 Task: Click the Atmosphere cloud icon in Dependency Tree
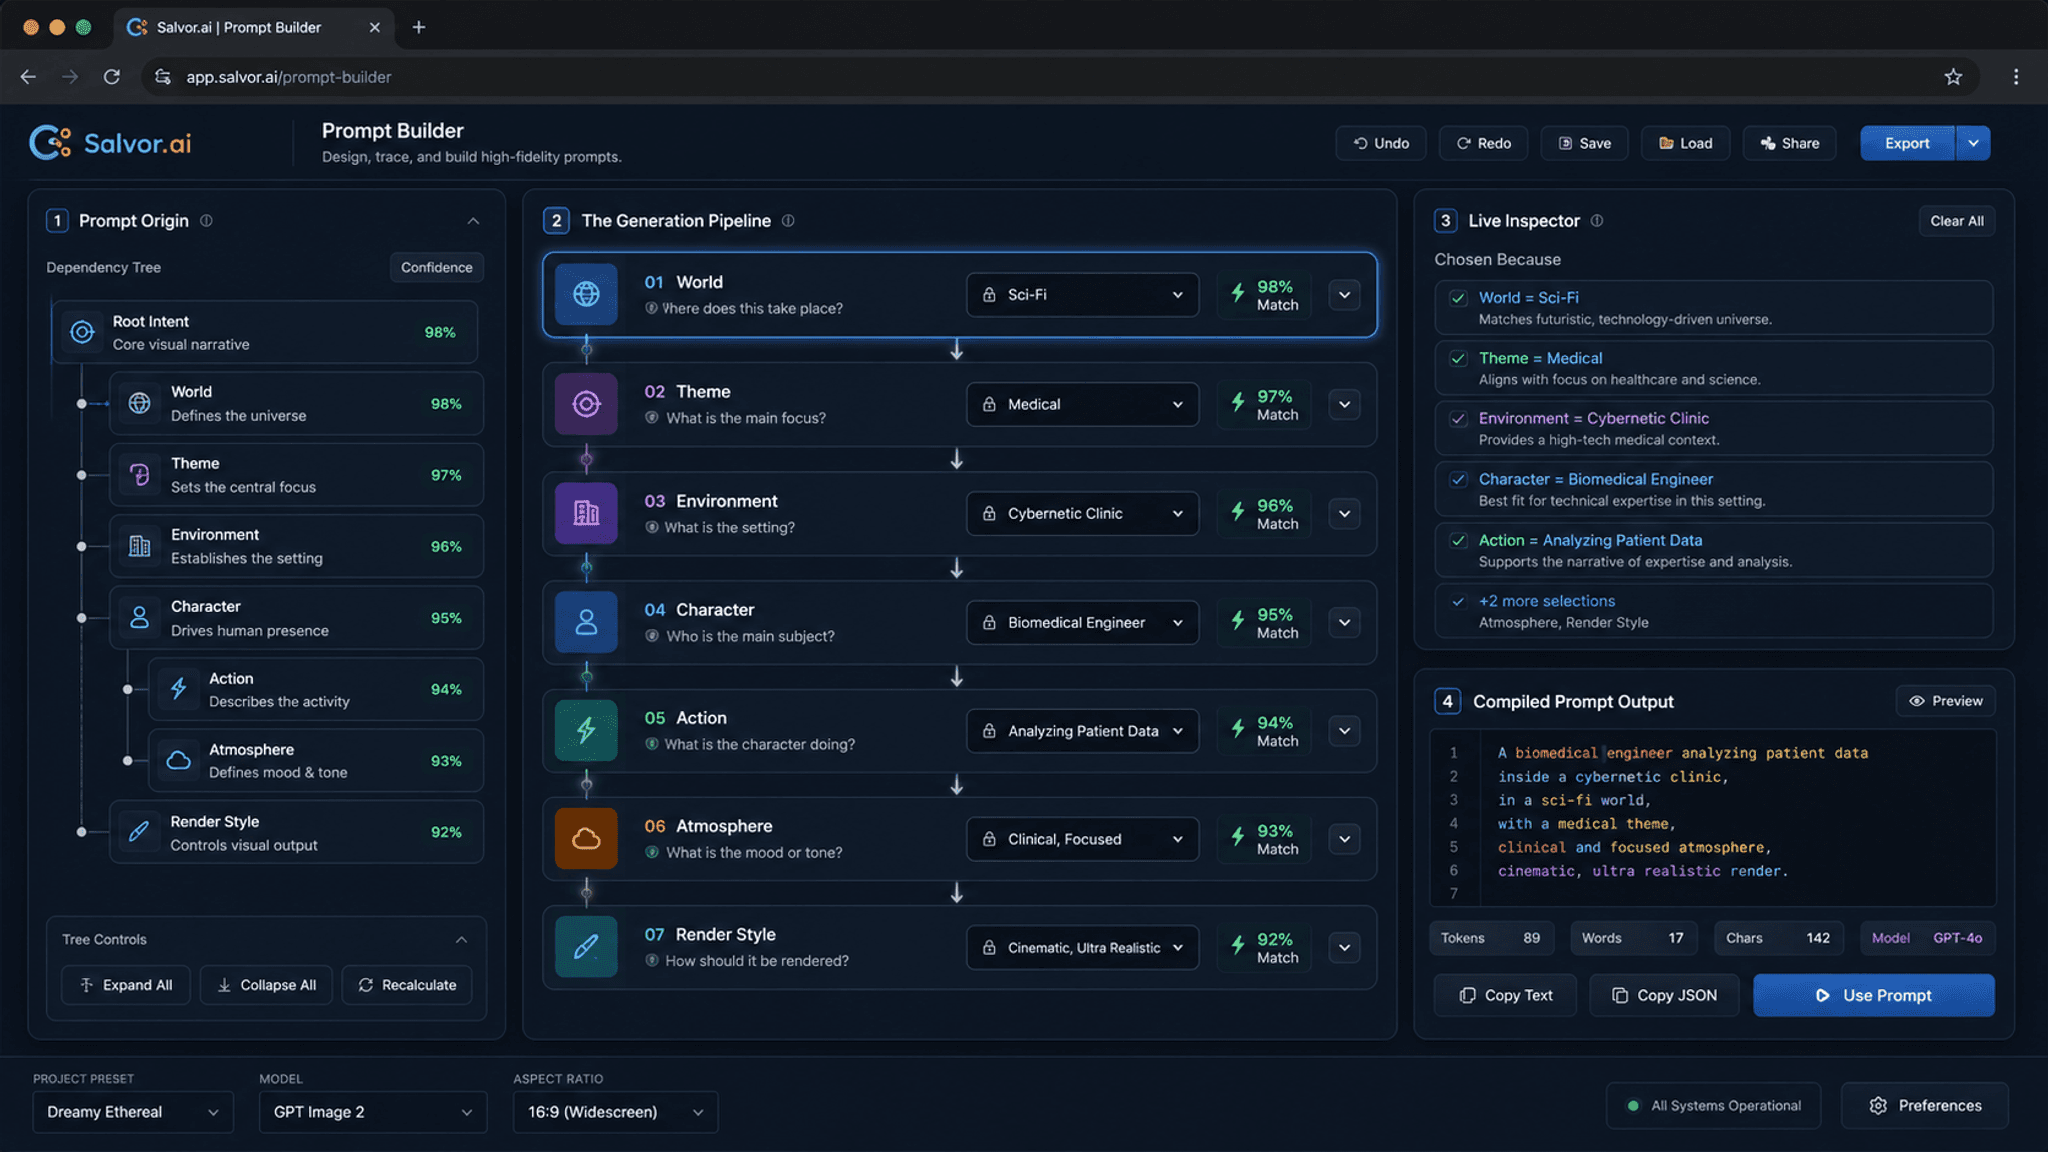[x=178, y=761]
